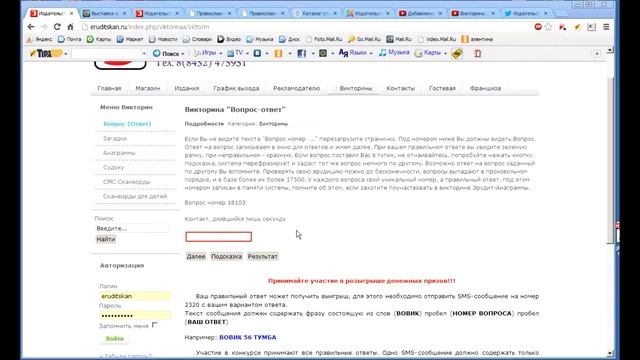Open the Главная site menu item
The image size is (640, 360).
pos(109,88)
